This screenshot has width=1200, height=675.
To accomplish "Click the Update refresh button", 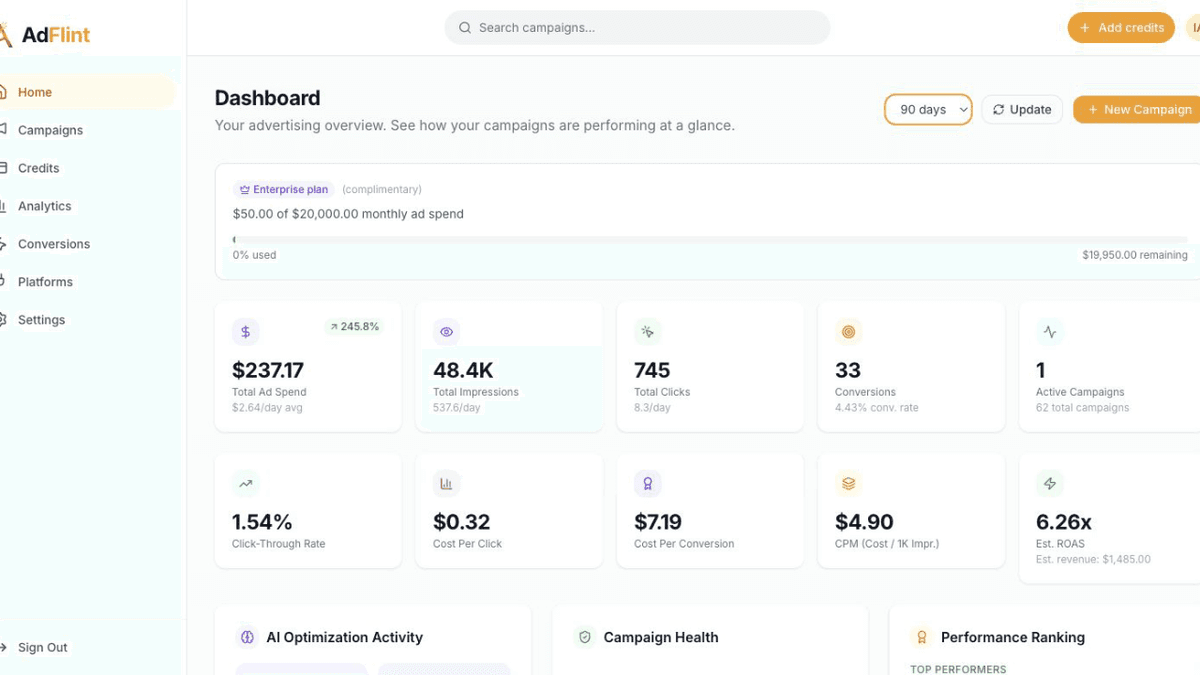I will pos(1022,109).
